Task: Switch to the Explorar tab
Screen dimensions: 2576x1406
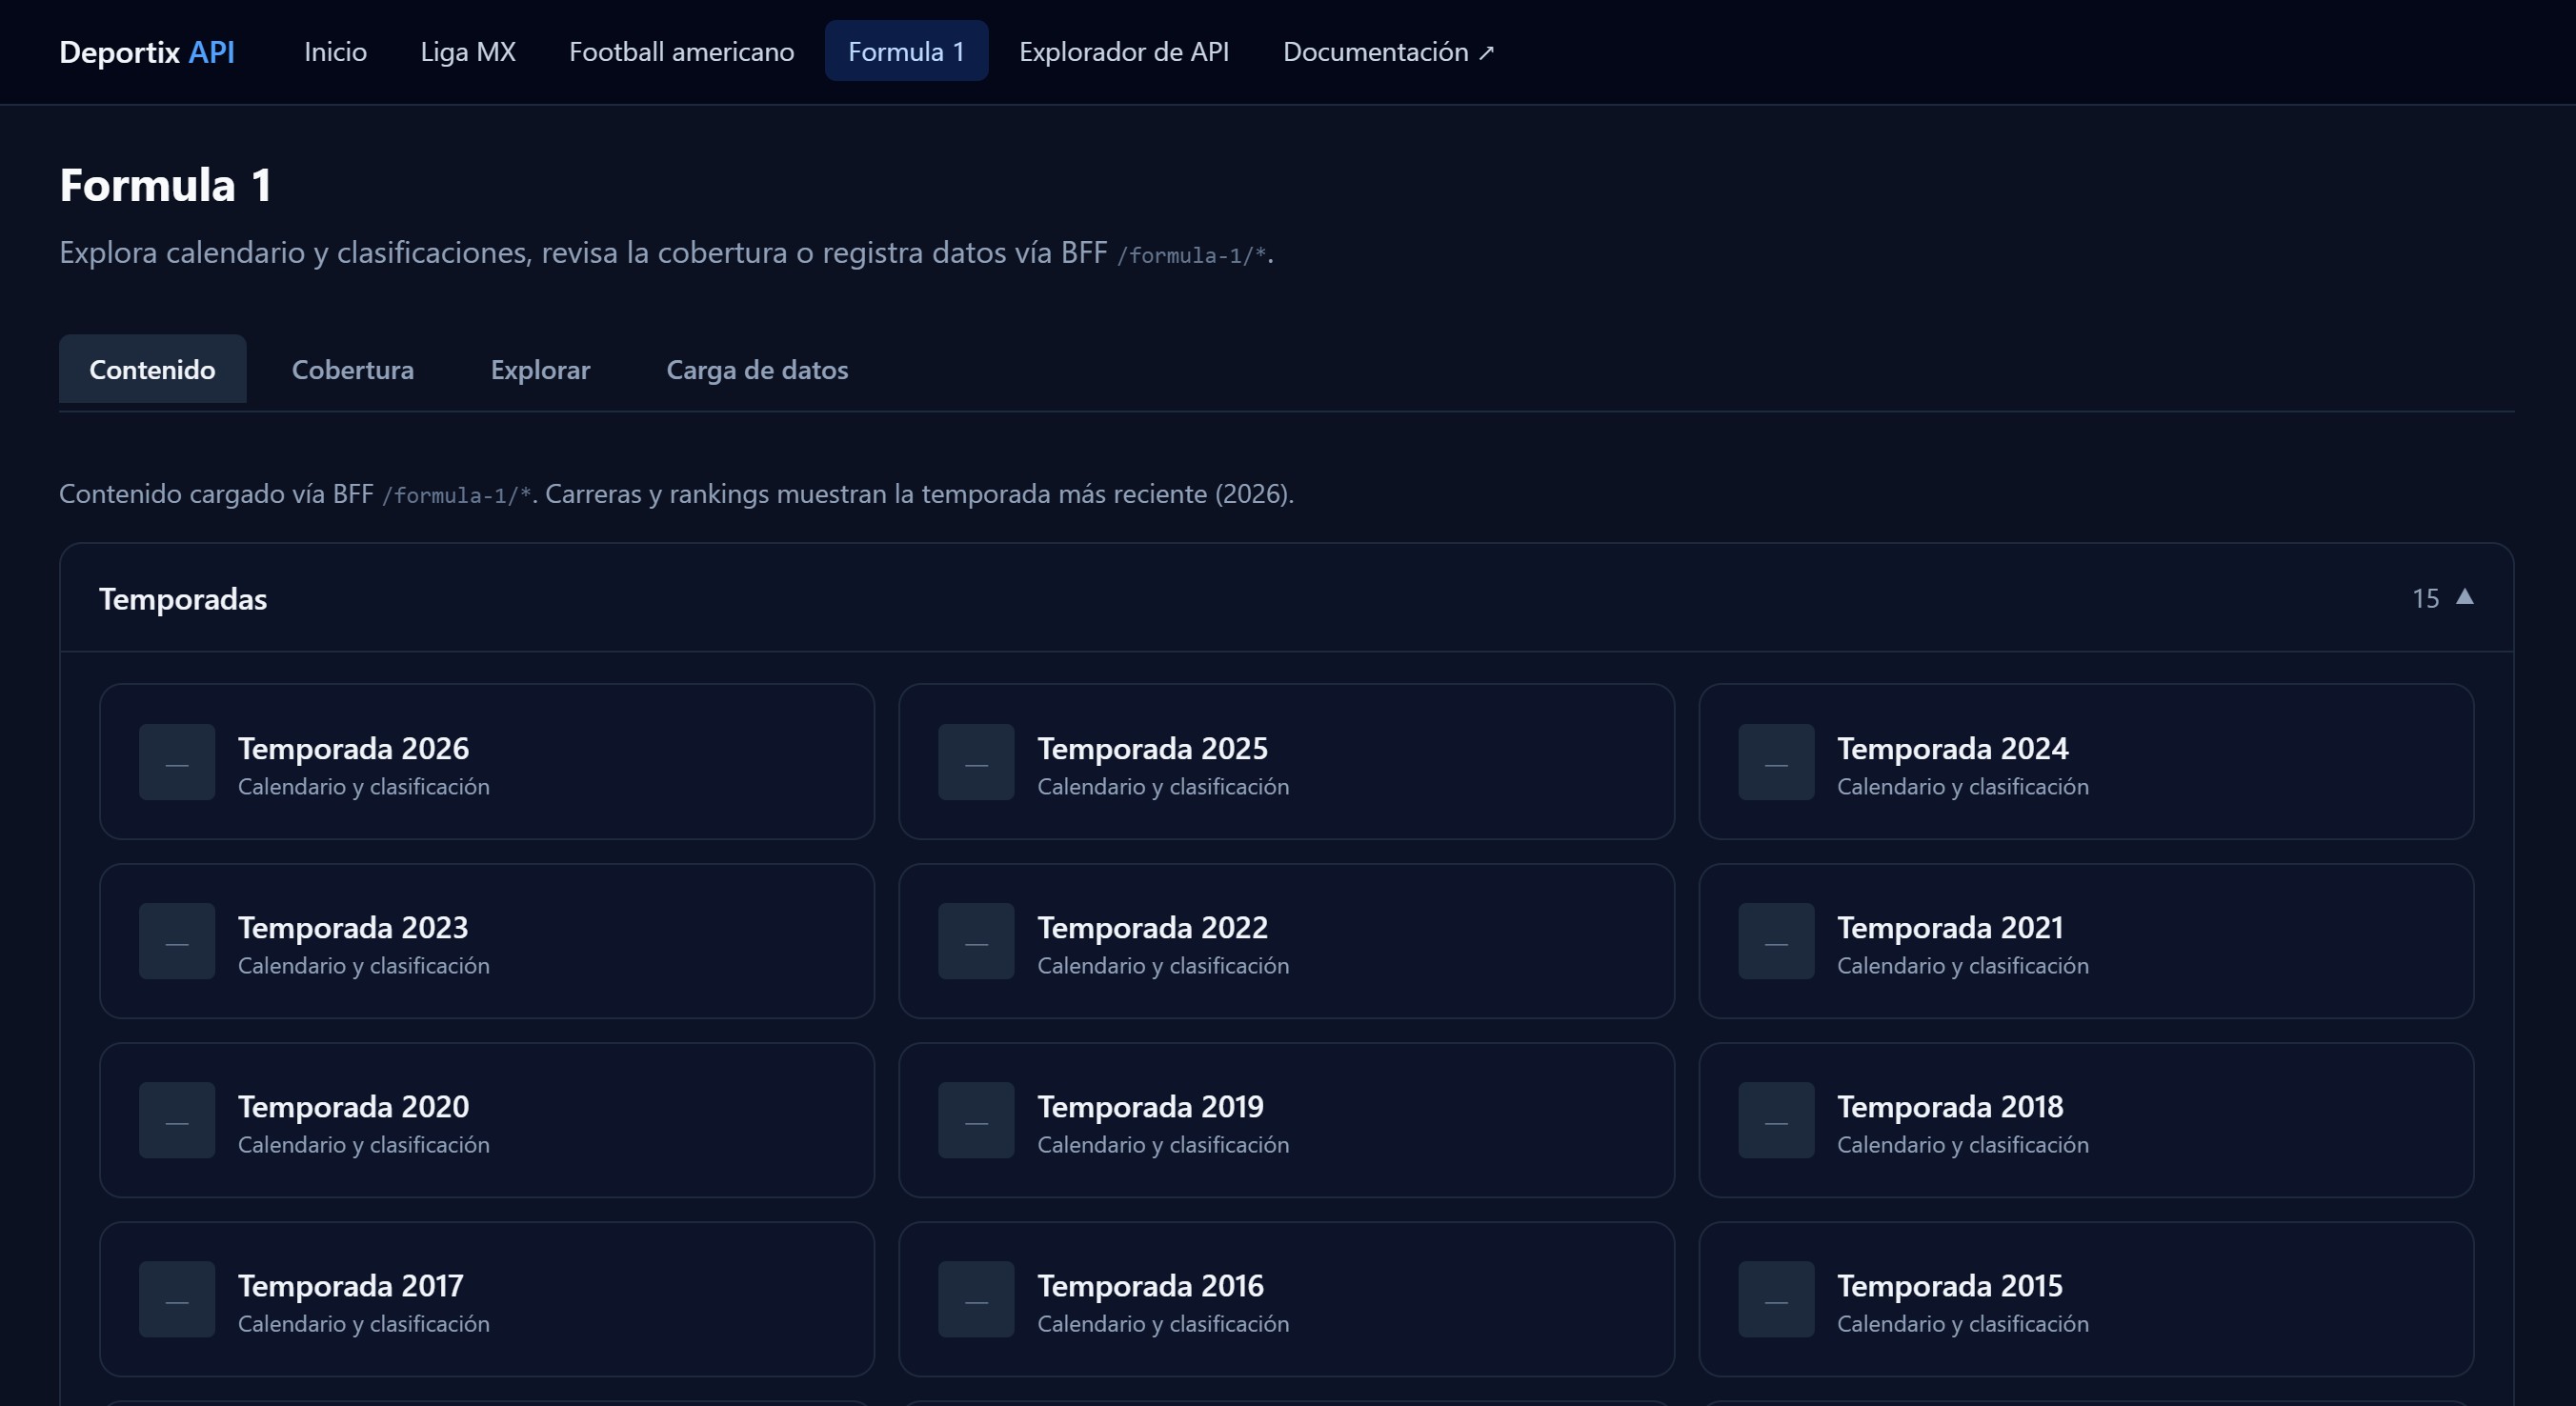Action: [540, 369]
